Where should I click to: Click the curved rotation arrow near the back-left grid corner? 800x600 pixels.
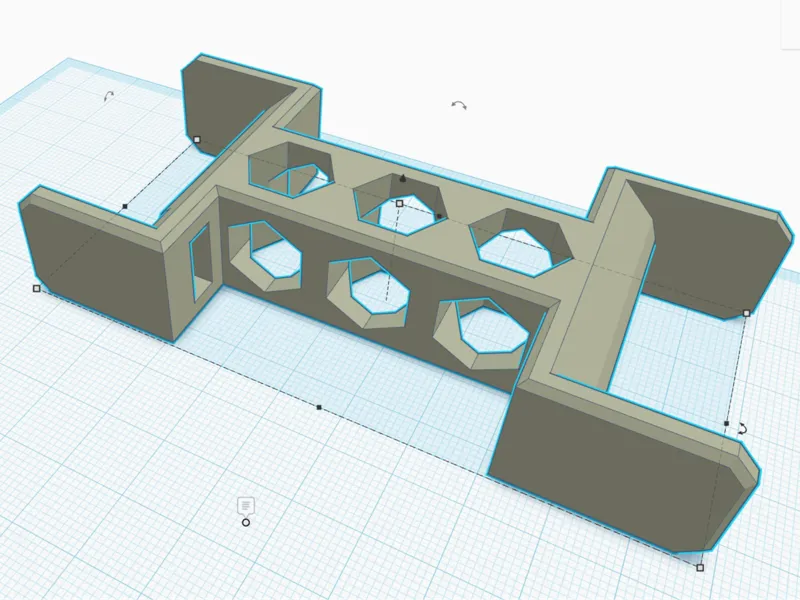coord(109,95)
